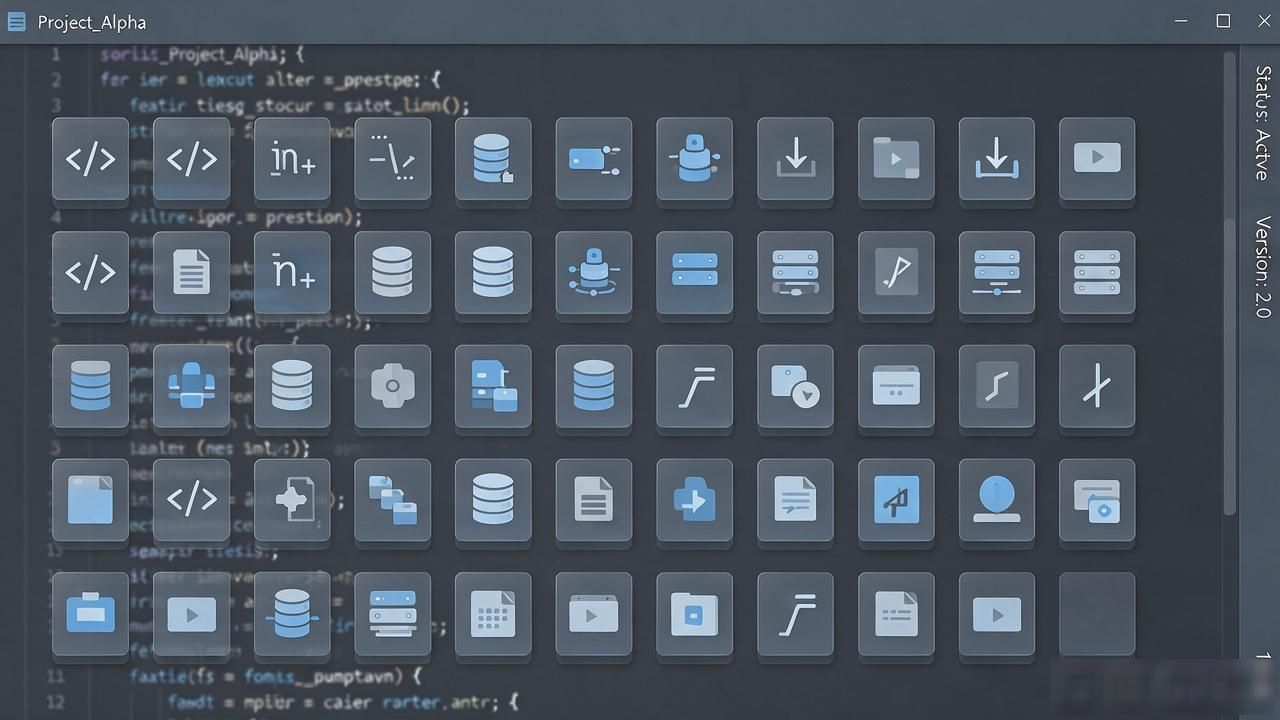Select the blue cascading windows icon
This screenshot has width=1280, height=720.
tap(393, 499)
